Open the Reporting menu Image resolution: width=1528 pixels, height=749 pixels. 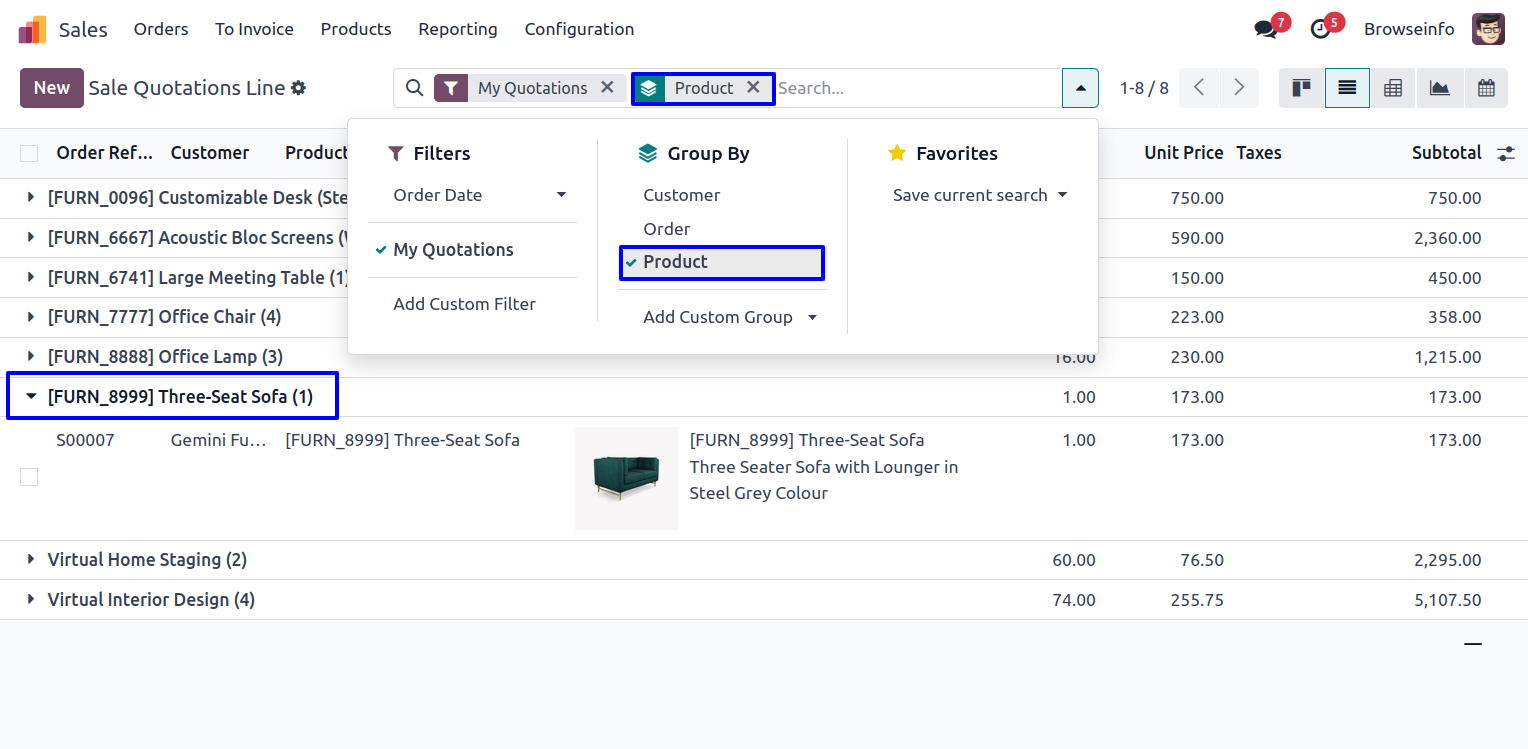click(x=457, y=29)
